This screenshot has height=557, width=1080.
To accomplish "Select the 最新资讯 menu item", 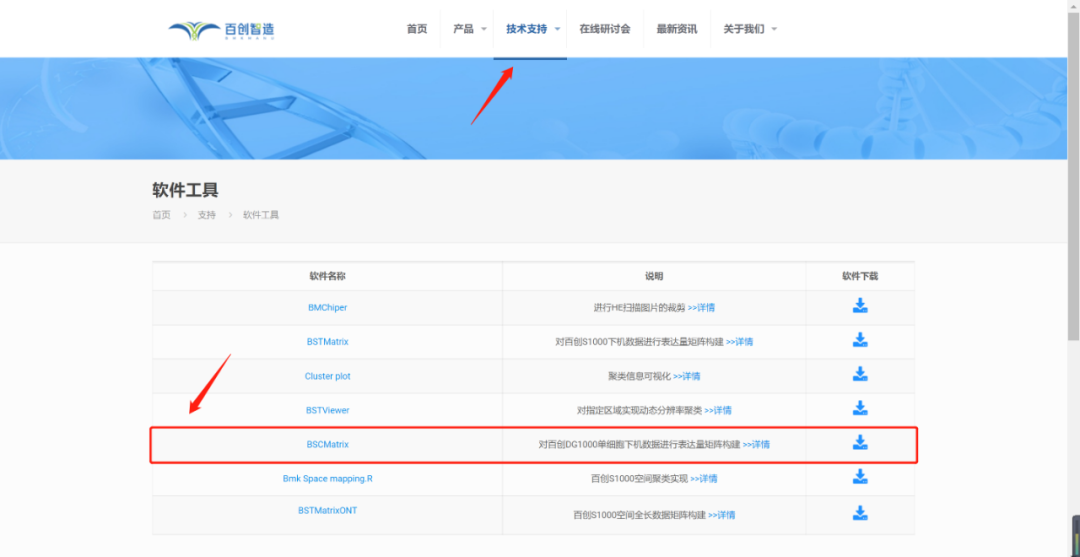I will [677, 29].
